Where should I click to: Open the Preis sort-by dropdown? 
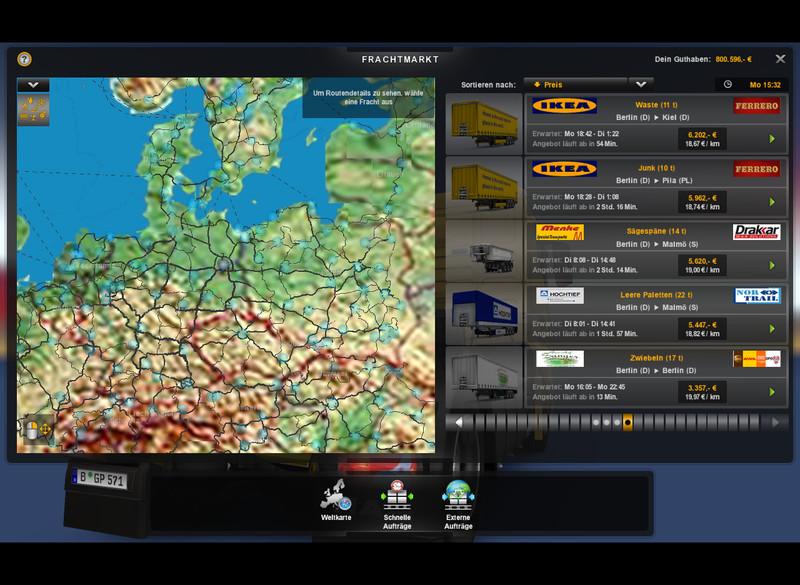pyautogui.click(x=575, y=85)
